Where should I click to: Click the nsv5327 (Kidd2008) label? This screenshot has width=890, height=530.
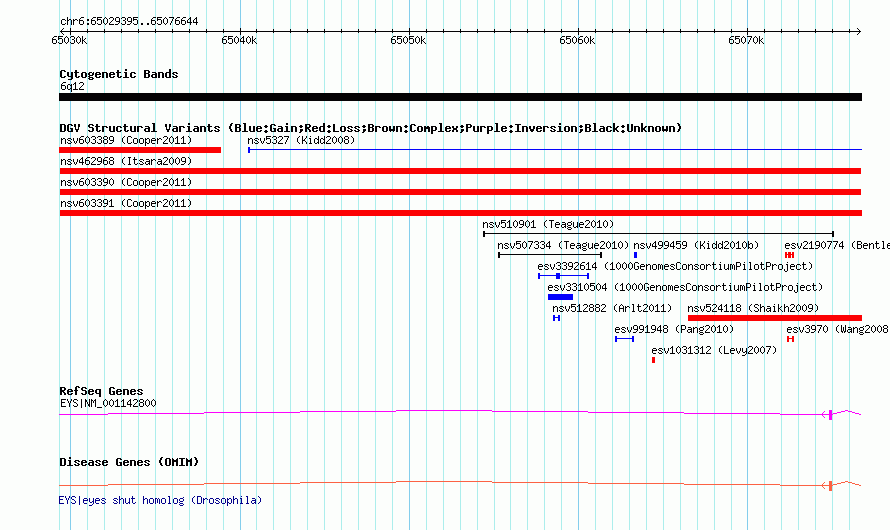click(x=301, y=140)
